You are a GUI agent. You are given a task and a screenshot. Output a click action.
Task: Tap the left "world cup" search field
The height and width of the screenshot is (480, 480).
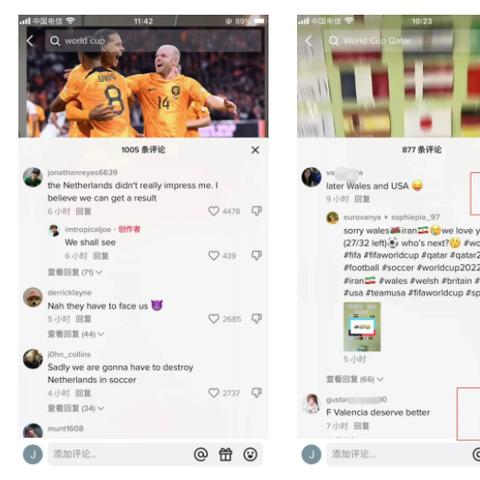153,41
